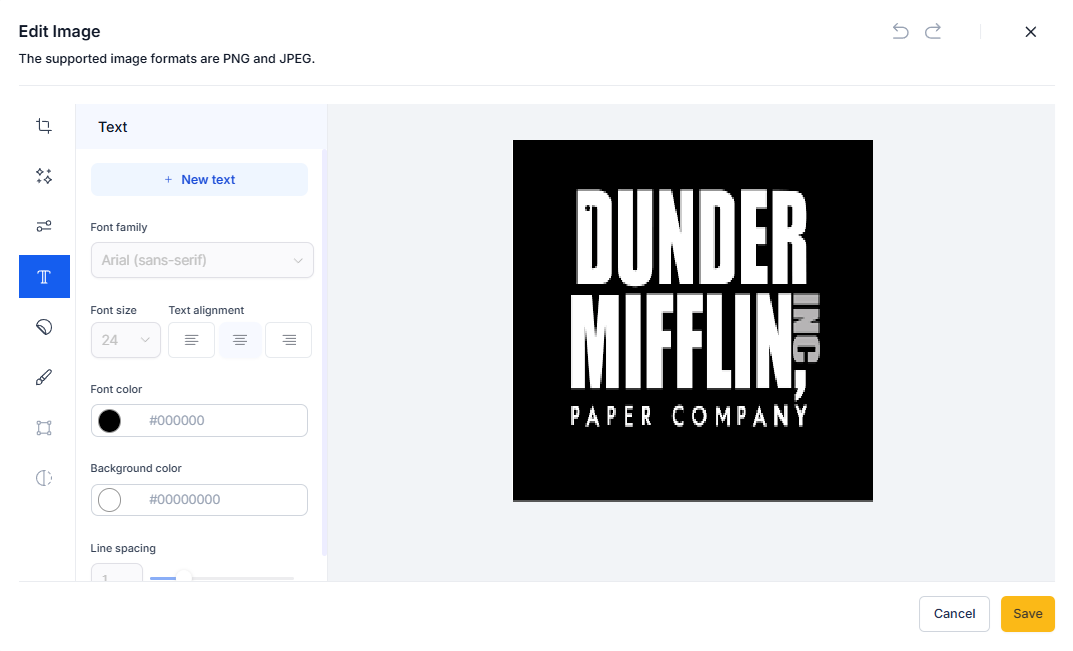This screenshot has height=651, width=1073.
Task: Click the Text panel heading
Action: click(x=113, y=127)
